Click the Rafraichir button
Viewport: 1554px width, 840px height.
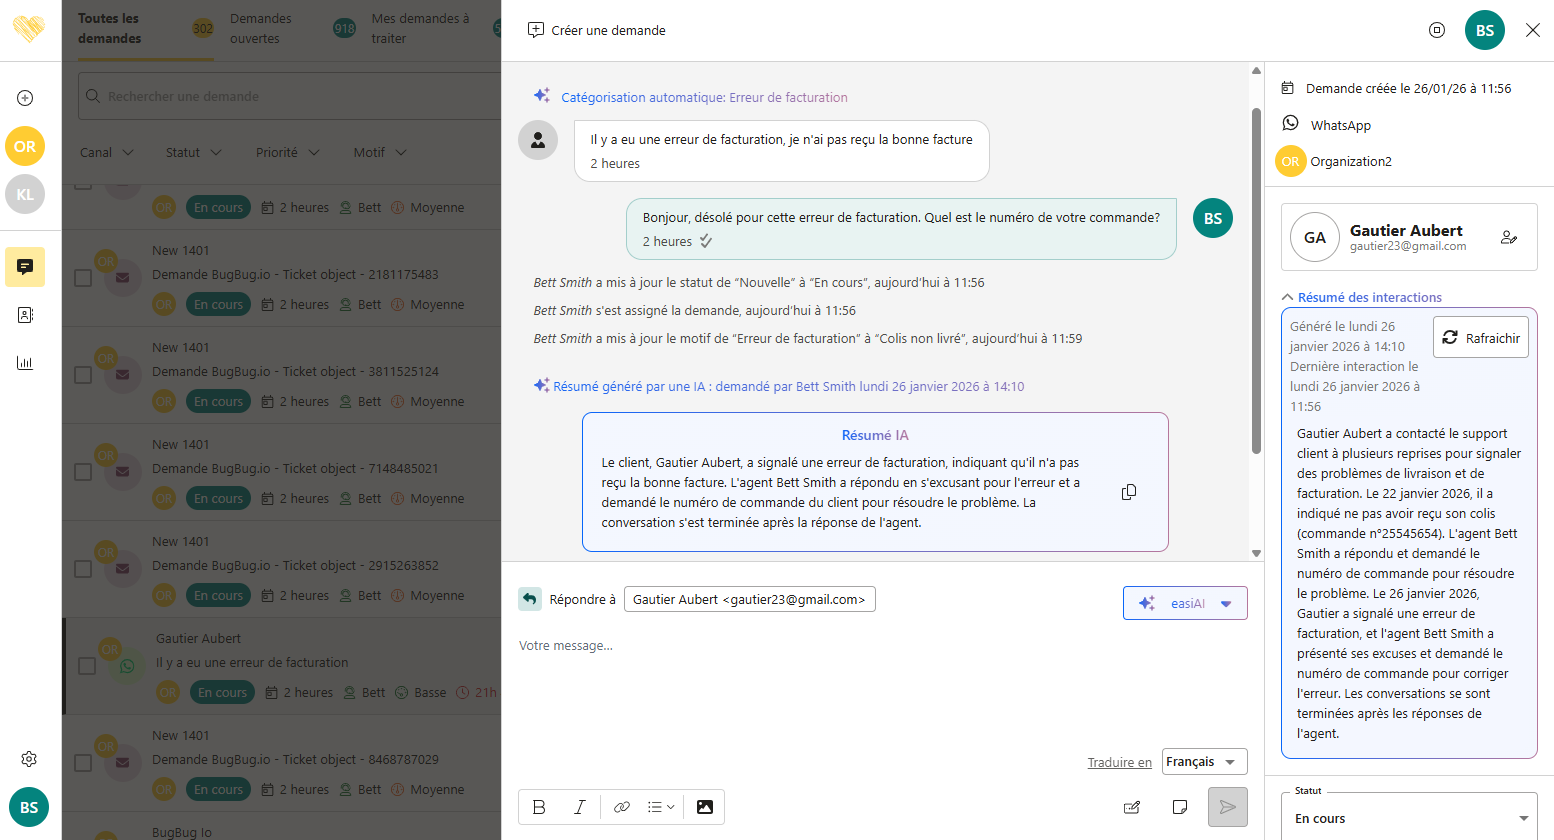click(1480, 338)
